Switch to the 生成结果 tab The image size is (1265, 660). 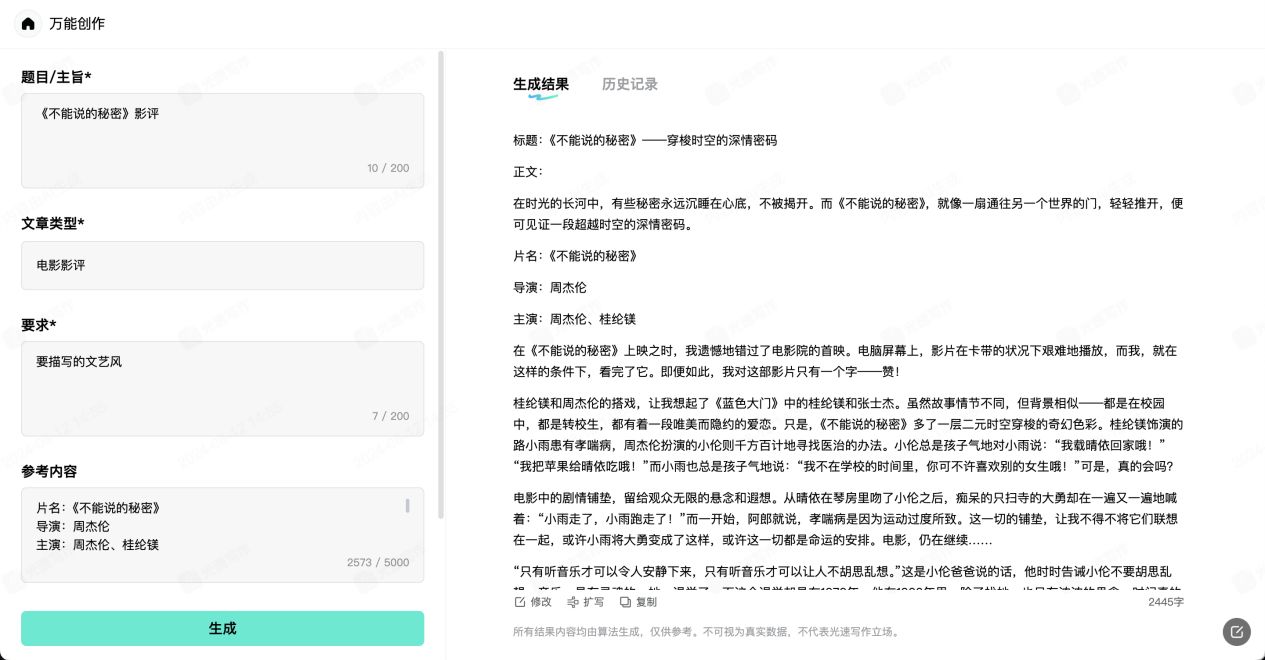pos(541,85)
